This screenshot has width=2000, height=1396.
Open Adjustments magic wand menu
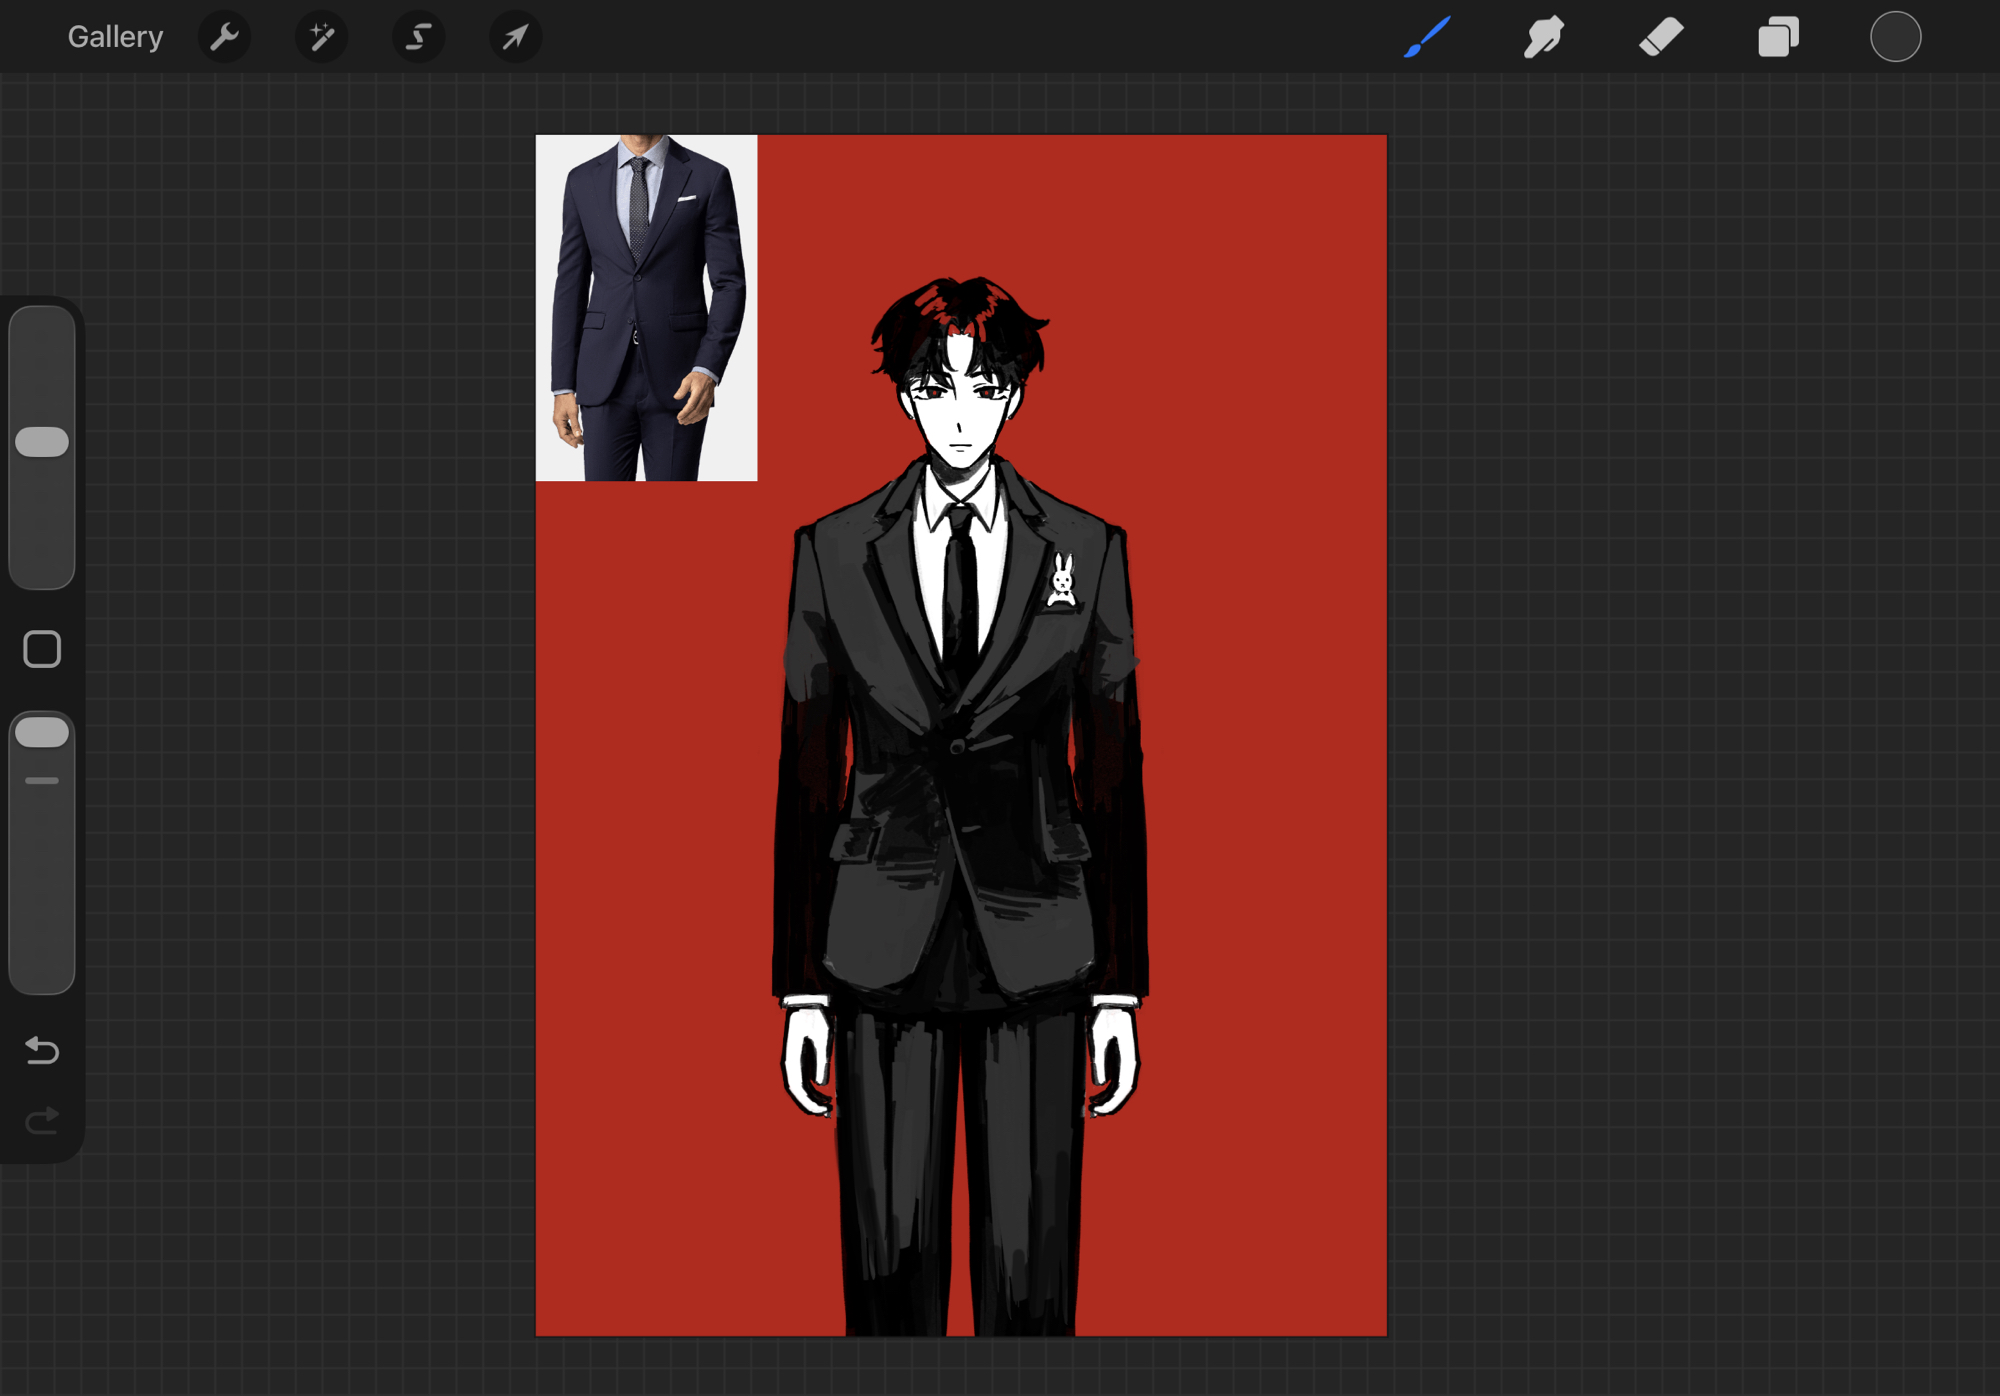(321, 37)
